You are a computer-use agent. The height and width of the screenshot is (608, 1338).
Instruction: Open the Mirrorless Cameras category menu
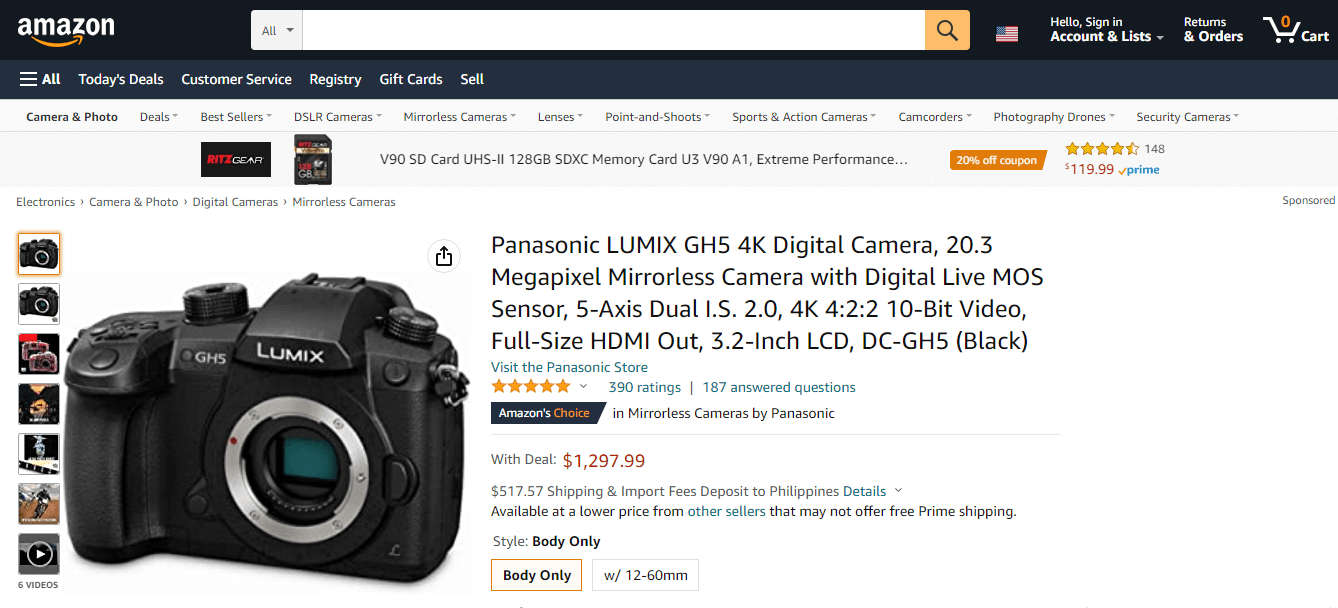tap(459, 117)
